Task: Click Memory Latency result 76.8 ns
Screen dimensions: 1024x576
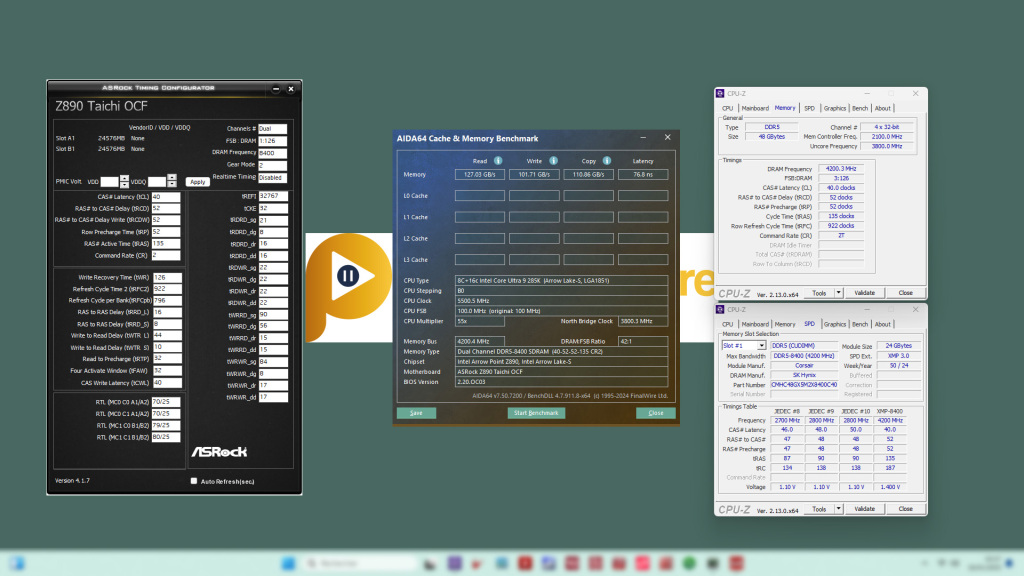Action: (x=643, y=174)
